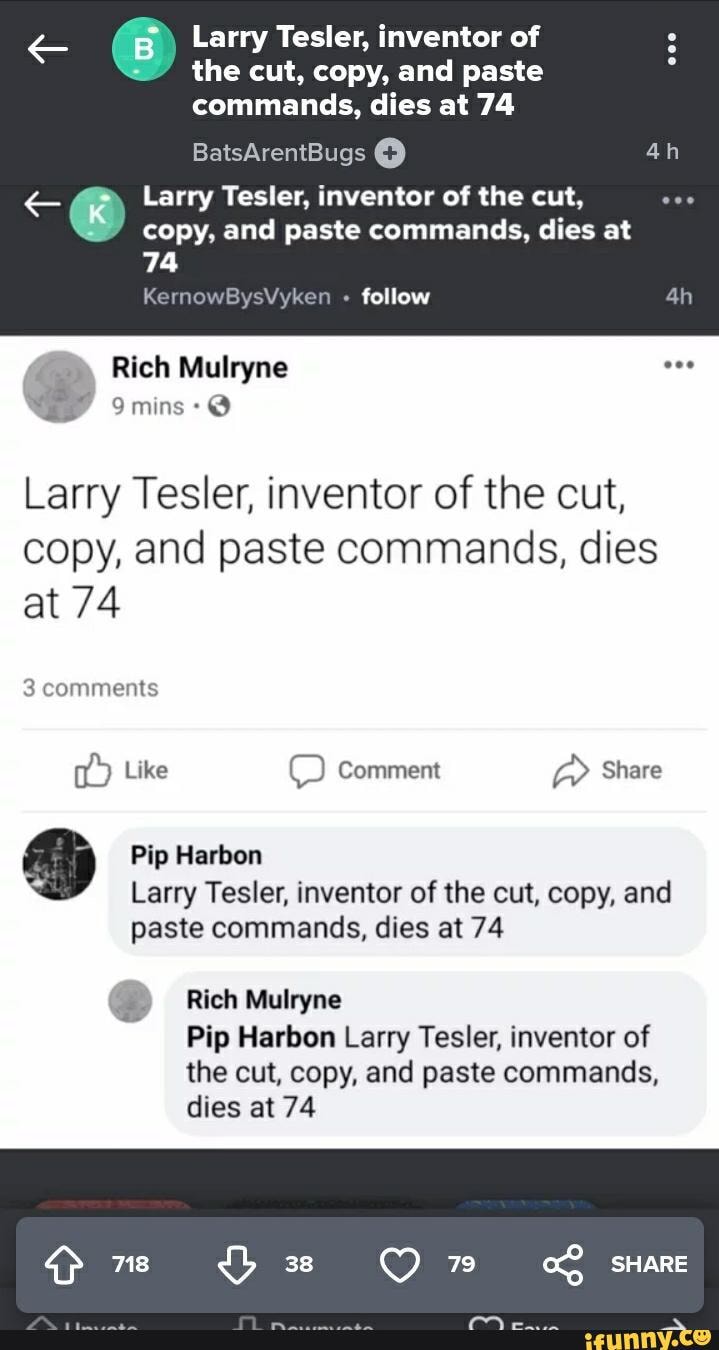Click the downvote arrow icon

click(x=237, y=1264)
